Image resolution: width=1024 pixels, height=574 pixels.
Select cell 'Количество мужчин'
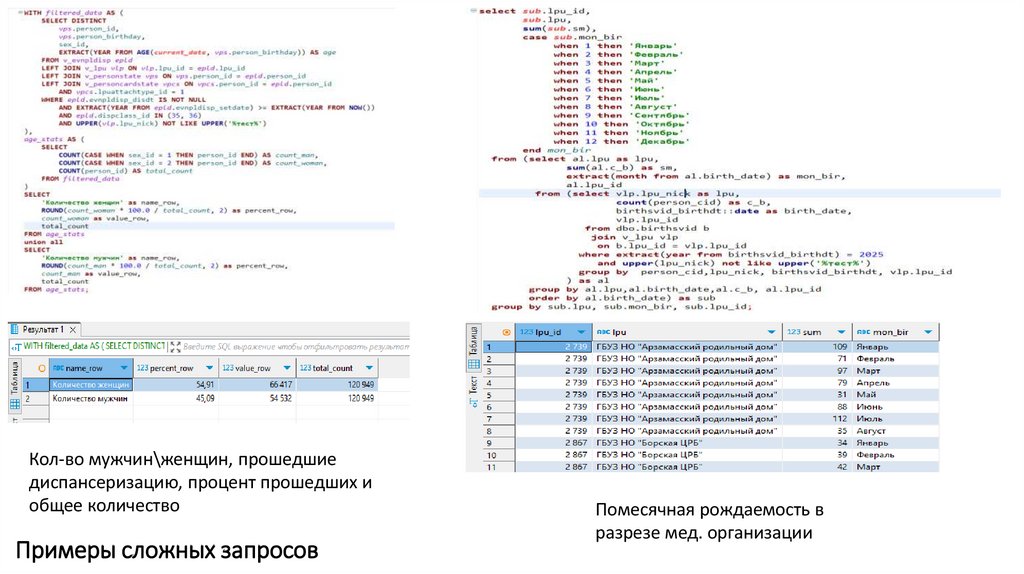click(x=91, y=398)
